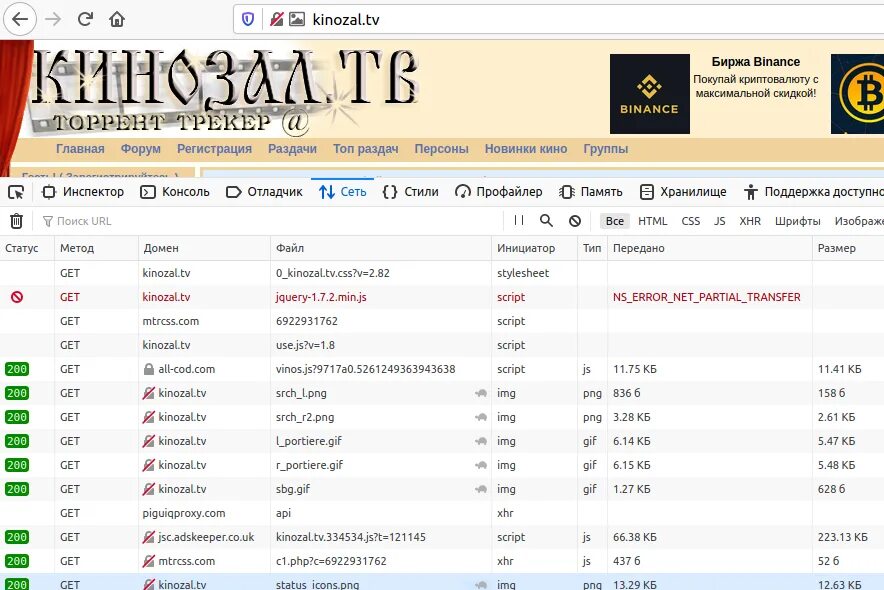
Task: Sort by the Файл column header
Action: click(381, 248)
